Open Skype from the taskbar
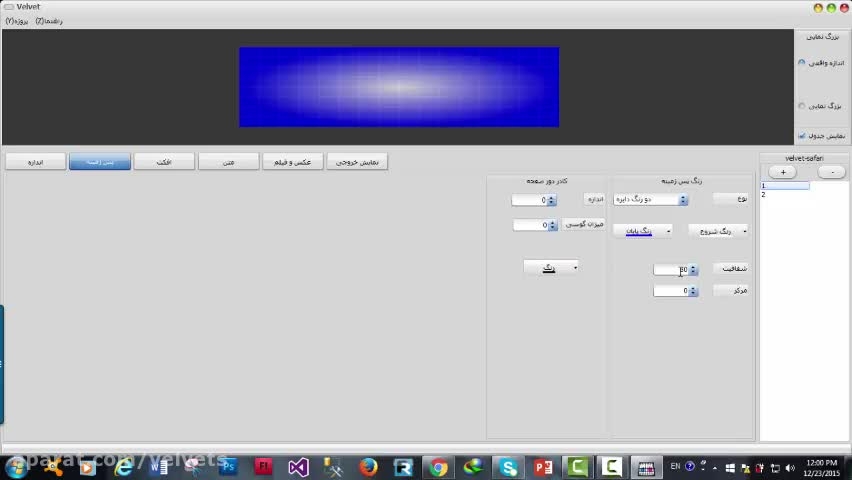 [508, 467]
